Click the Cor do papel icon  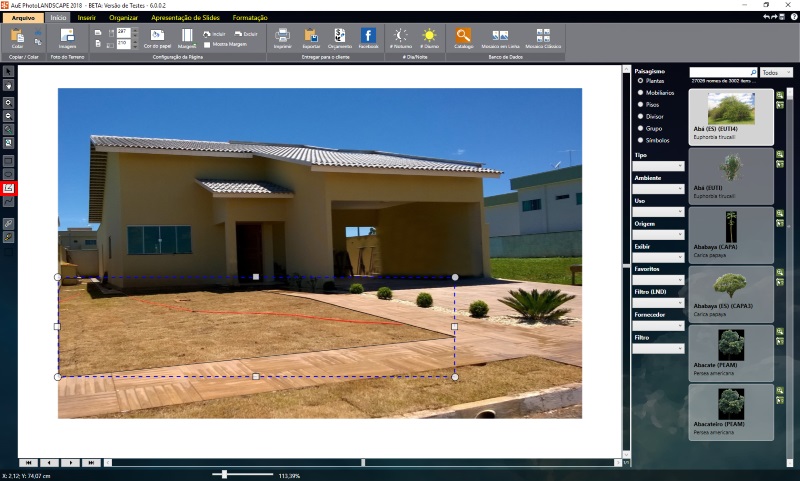click(157, 35)
